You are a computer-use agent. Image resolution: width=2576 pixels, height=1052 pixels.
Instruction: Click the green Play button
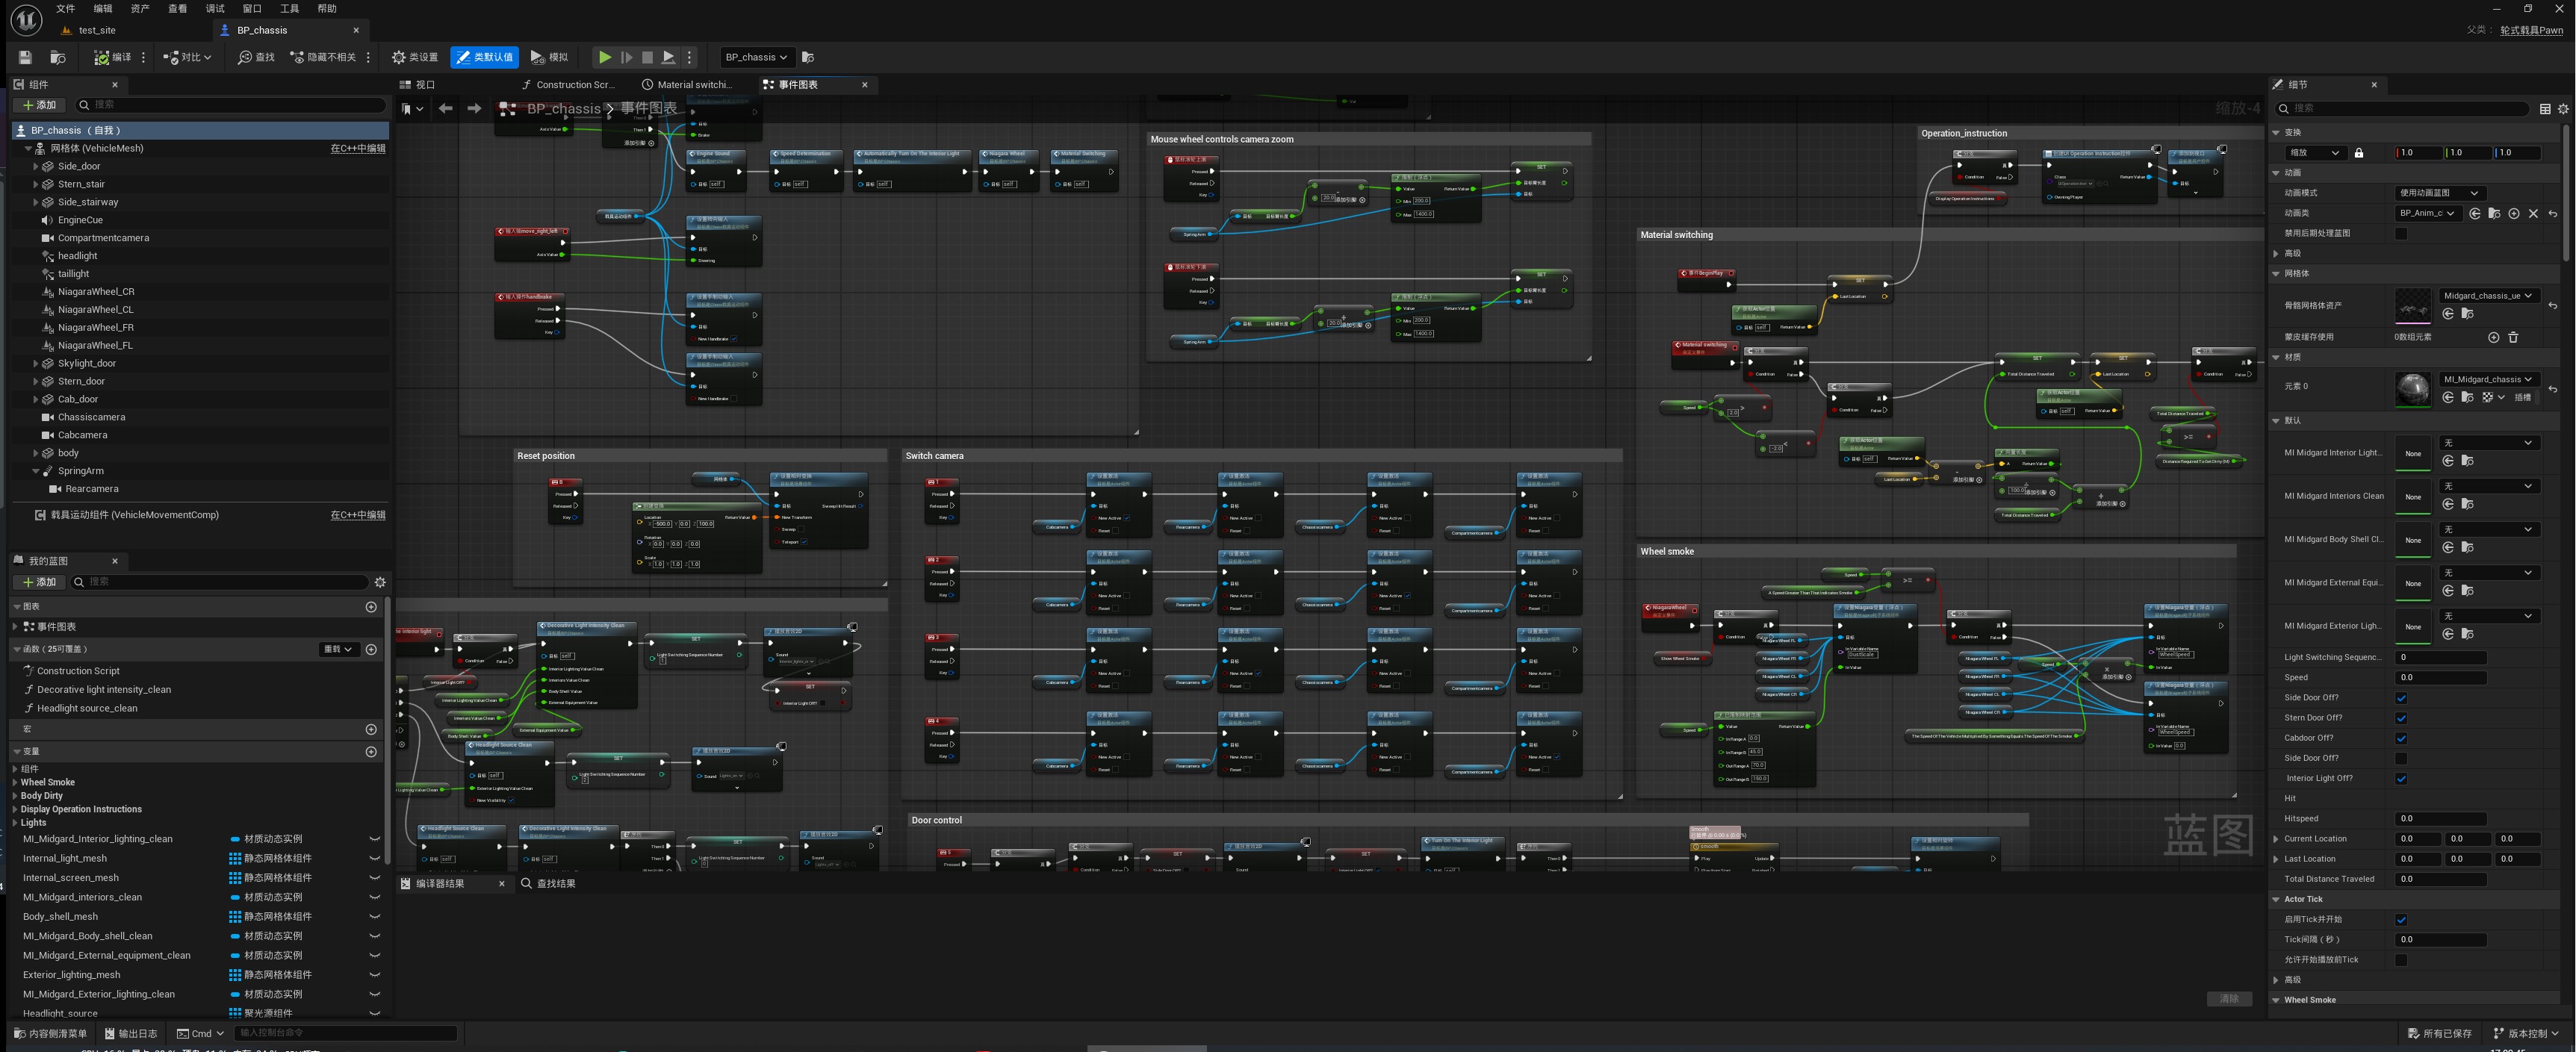(x=604, y=57)
